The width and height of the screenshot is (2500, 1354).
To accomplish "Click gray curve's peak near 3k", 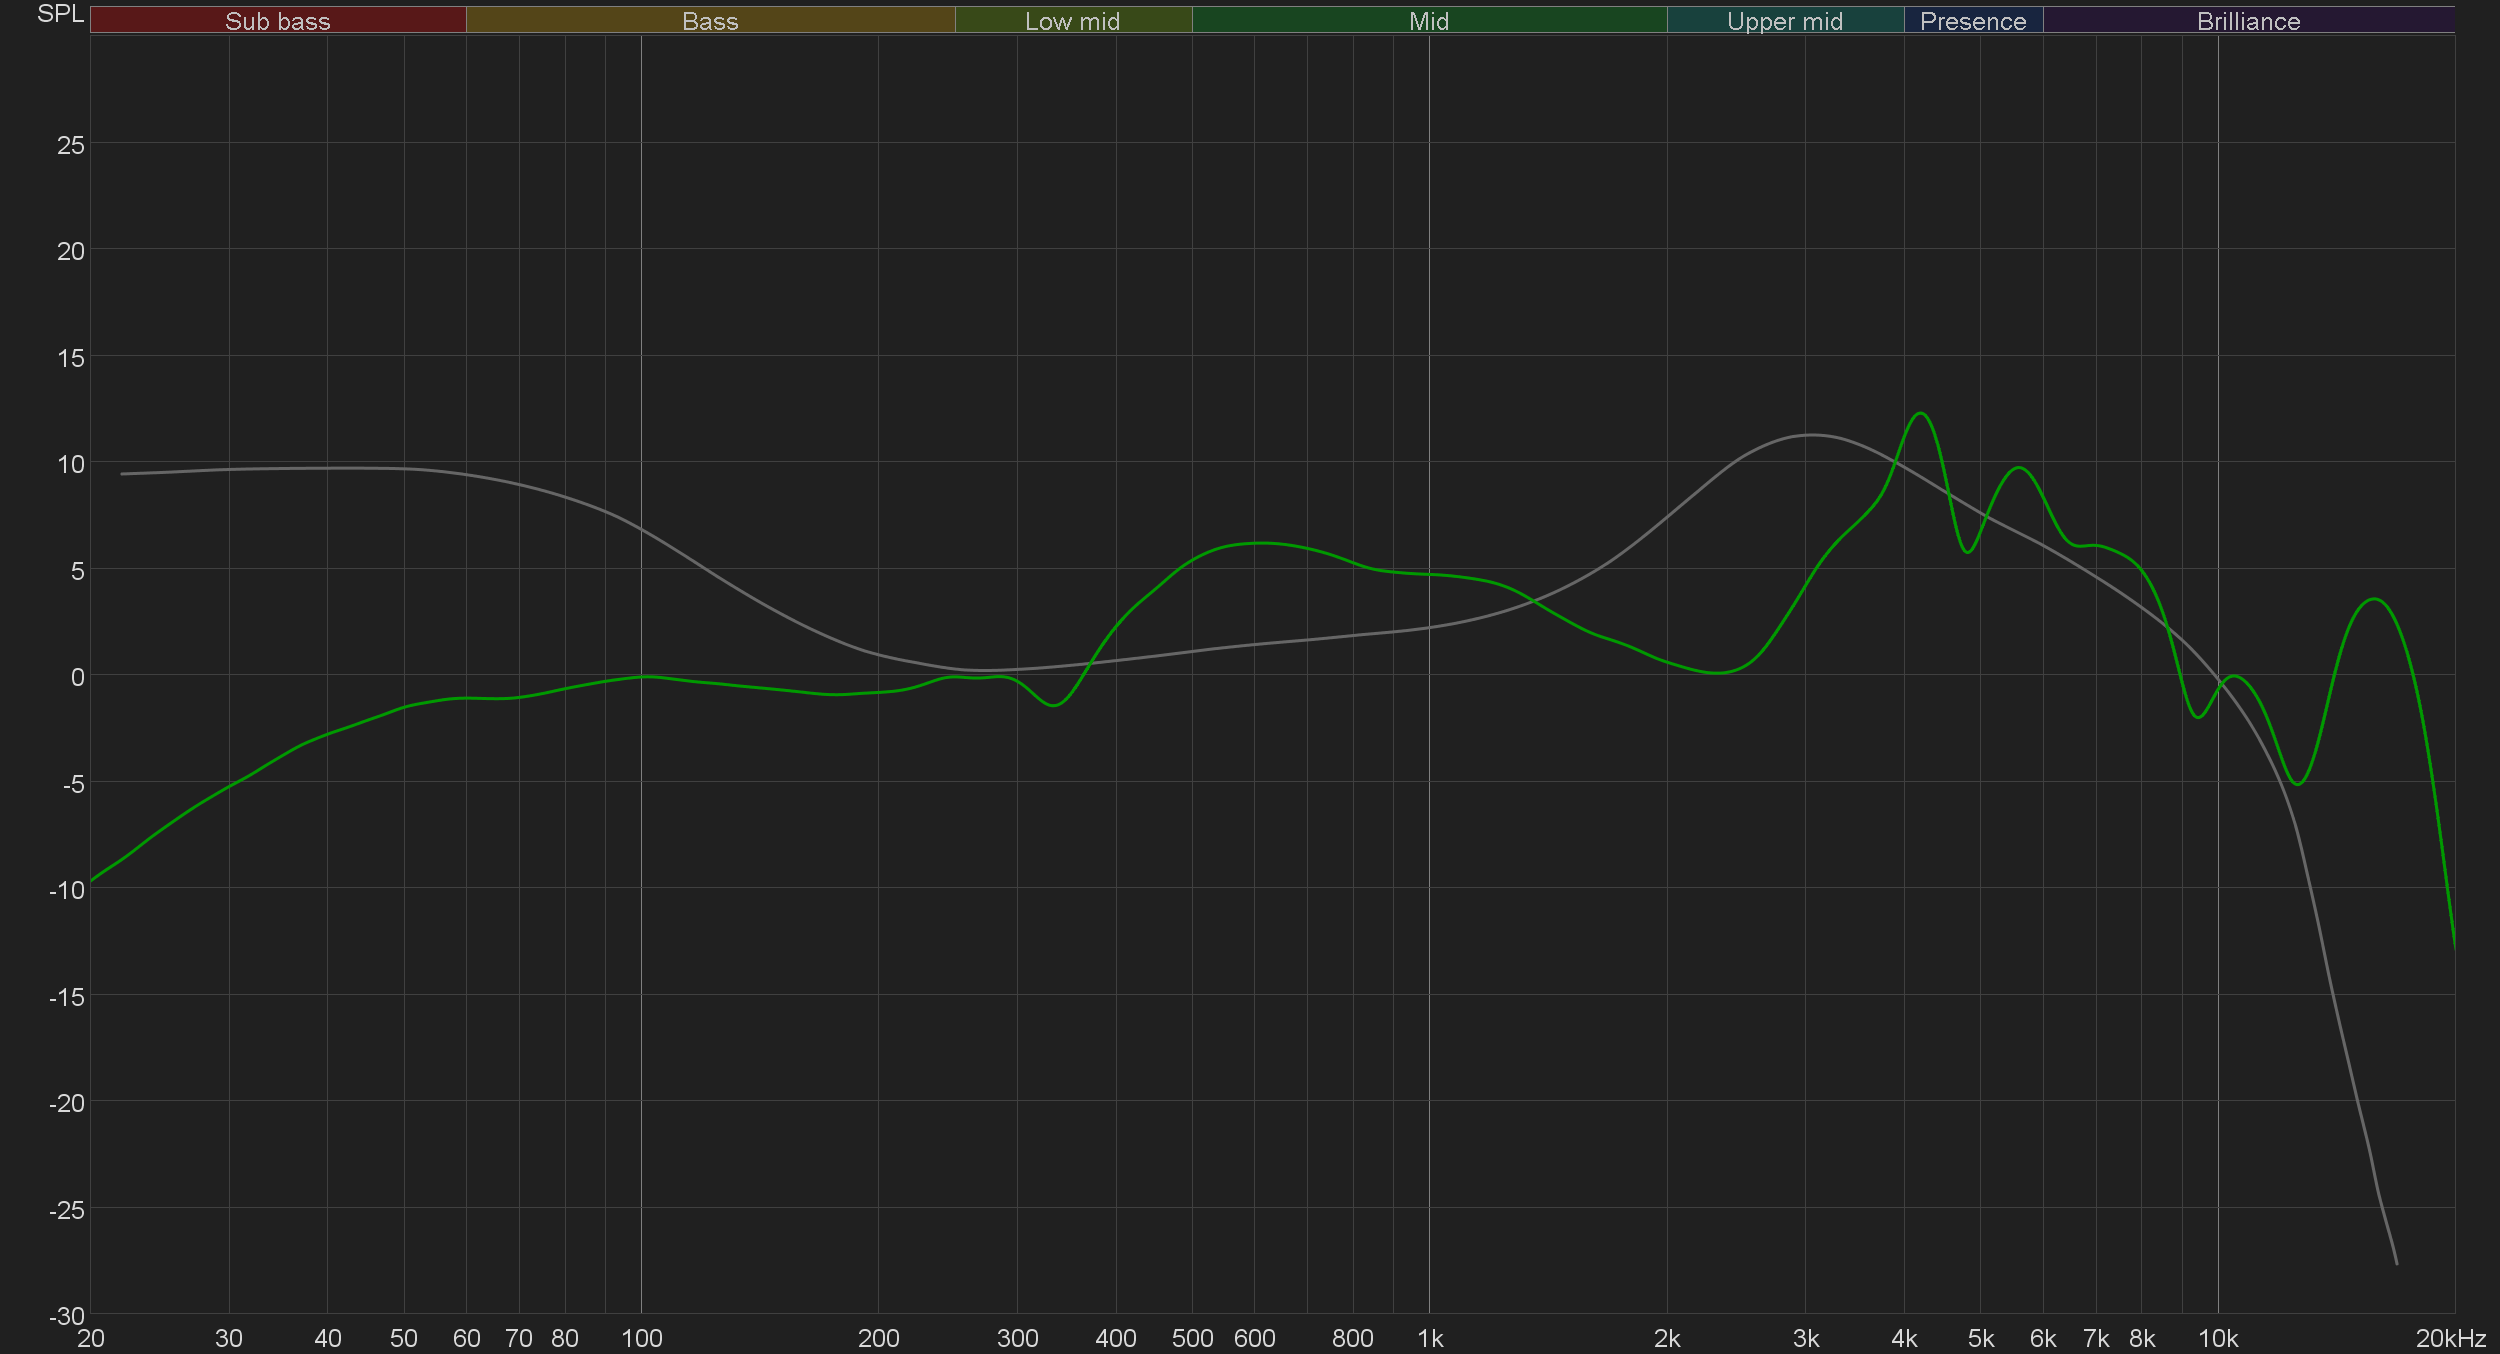I will coord(1811,435).
